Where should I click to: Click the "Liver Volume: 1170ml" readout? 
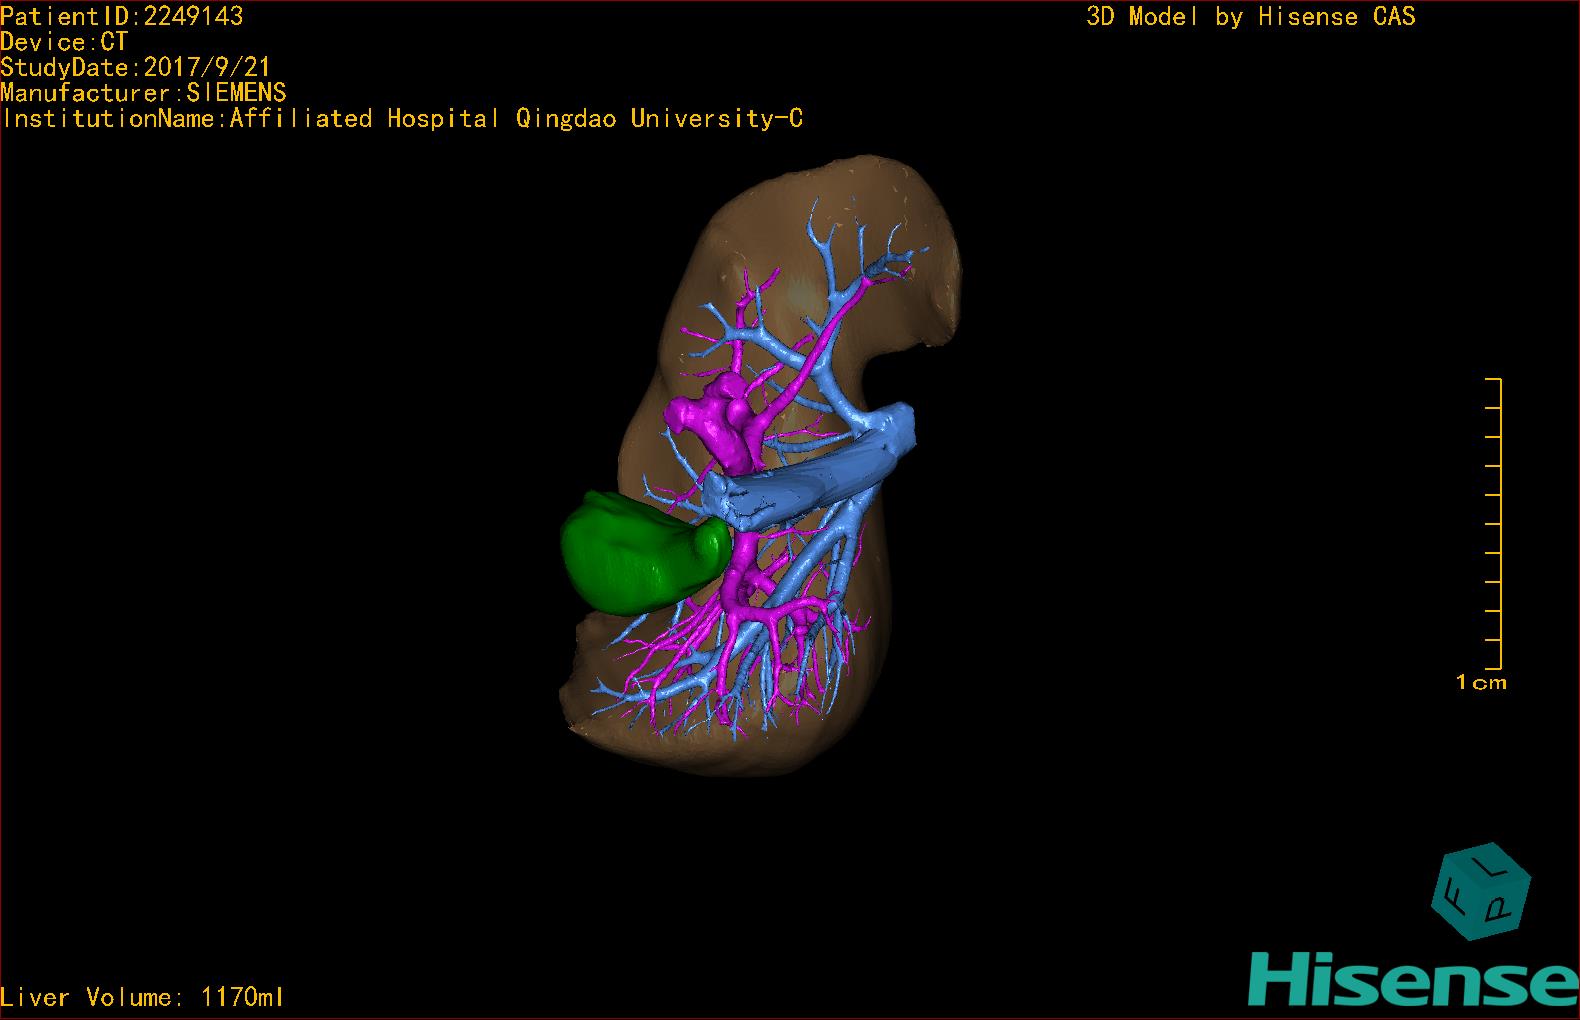coord(143,997)
